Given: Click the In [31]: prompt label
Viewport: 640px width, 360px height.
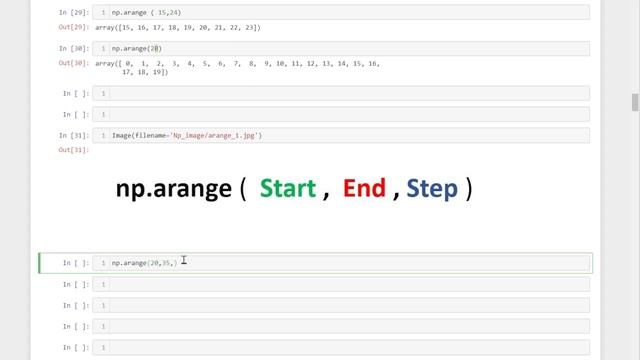Looking at the screenshot, I should (74, 136).
